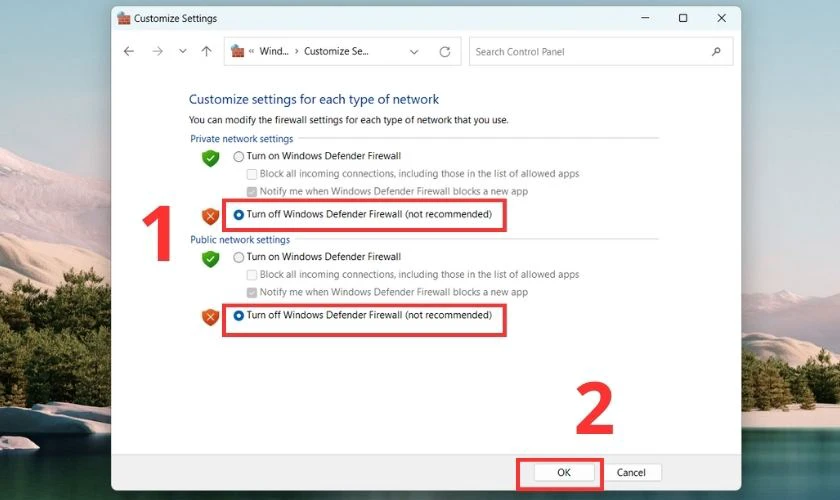Click the Cancel button
The width and height of the screenshot is (840, 500).
point(631,473)
